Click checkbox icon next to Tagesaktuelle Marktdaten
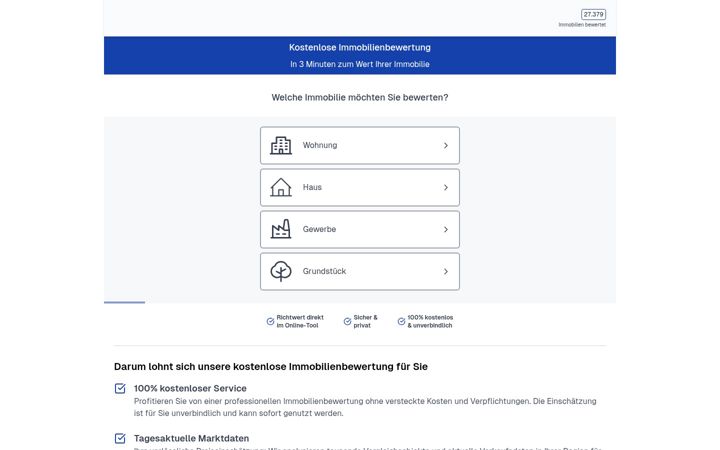Screen dimensions: 720x450 120,439
